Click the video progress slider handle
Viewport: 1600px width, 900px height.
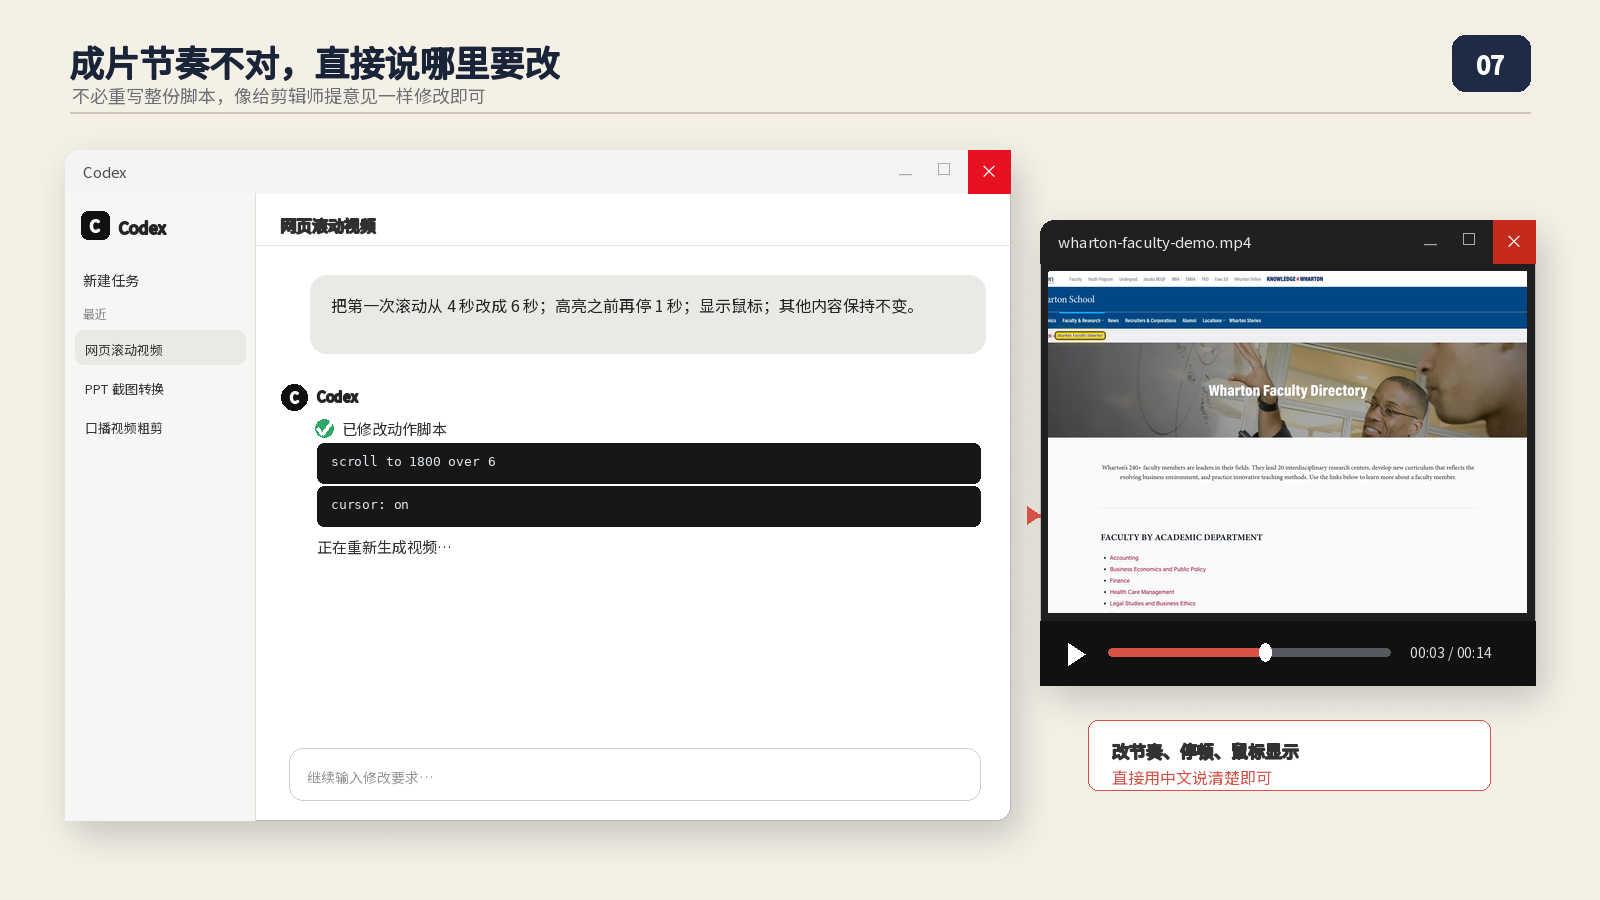1265,653
